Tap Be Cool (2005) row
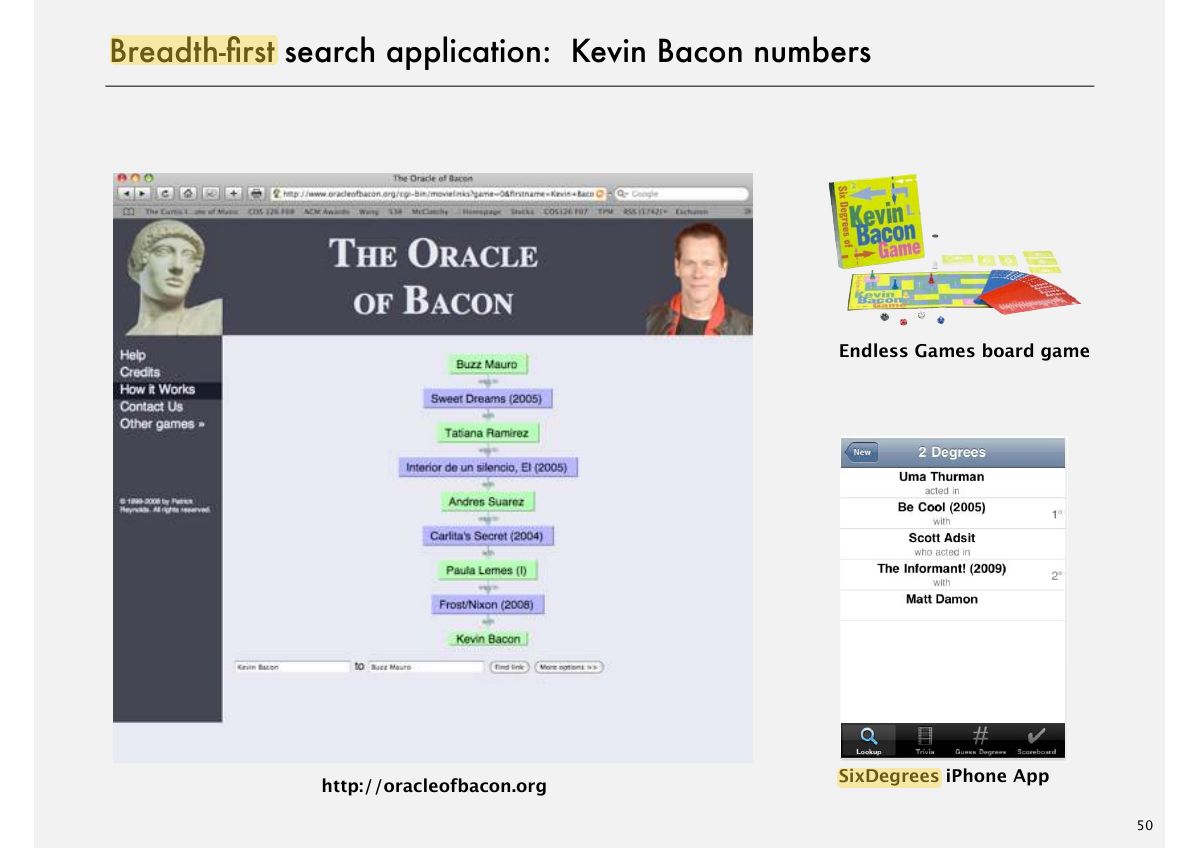 [x=952, y=513]
